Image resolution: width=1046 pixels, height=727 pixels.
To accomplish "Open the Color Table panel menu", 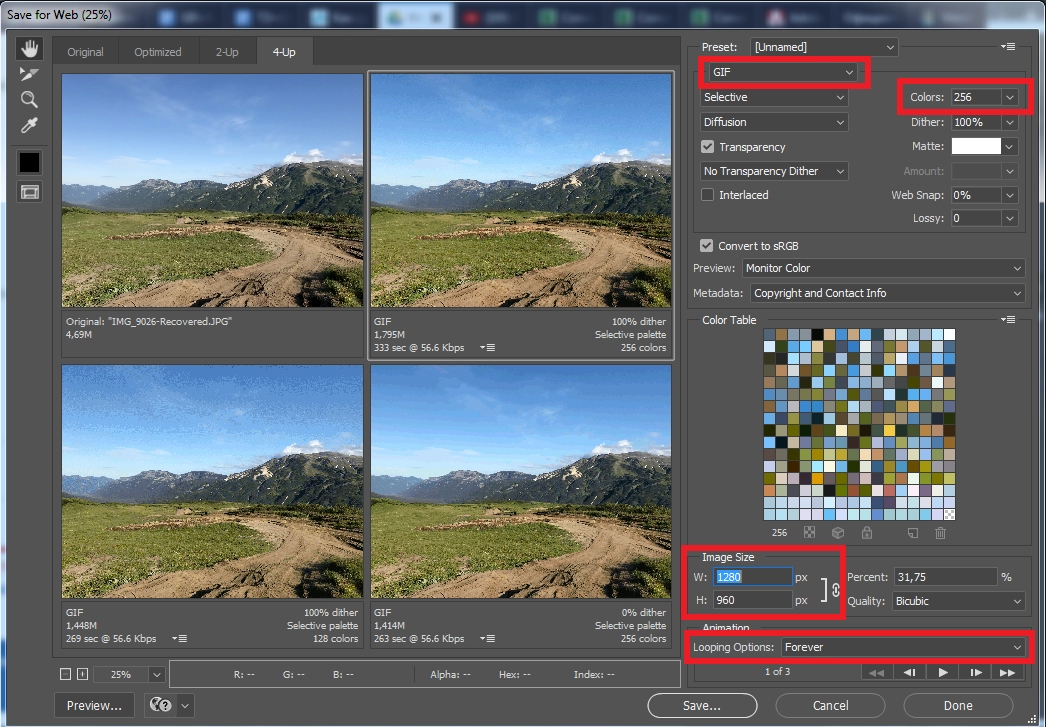I will pyautogui.click(x=1008, y=320).
